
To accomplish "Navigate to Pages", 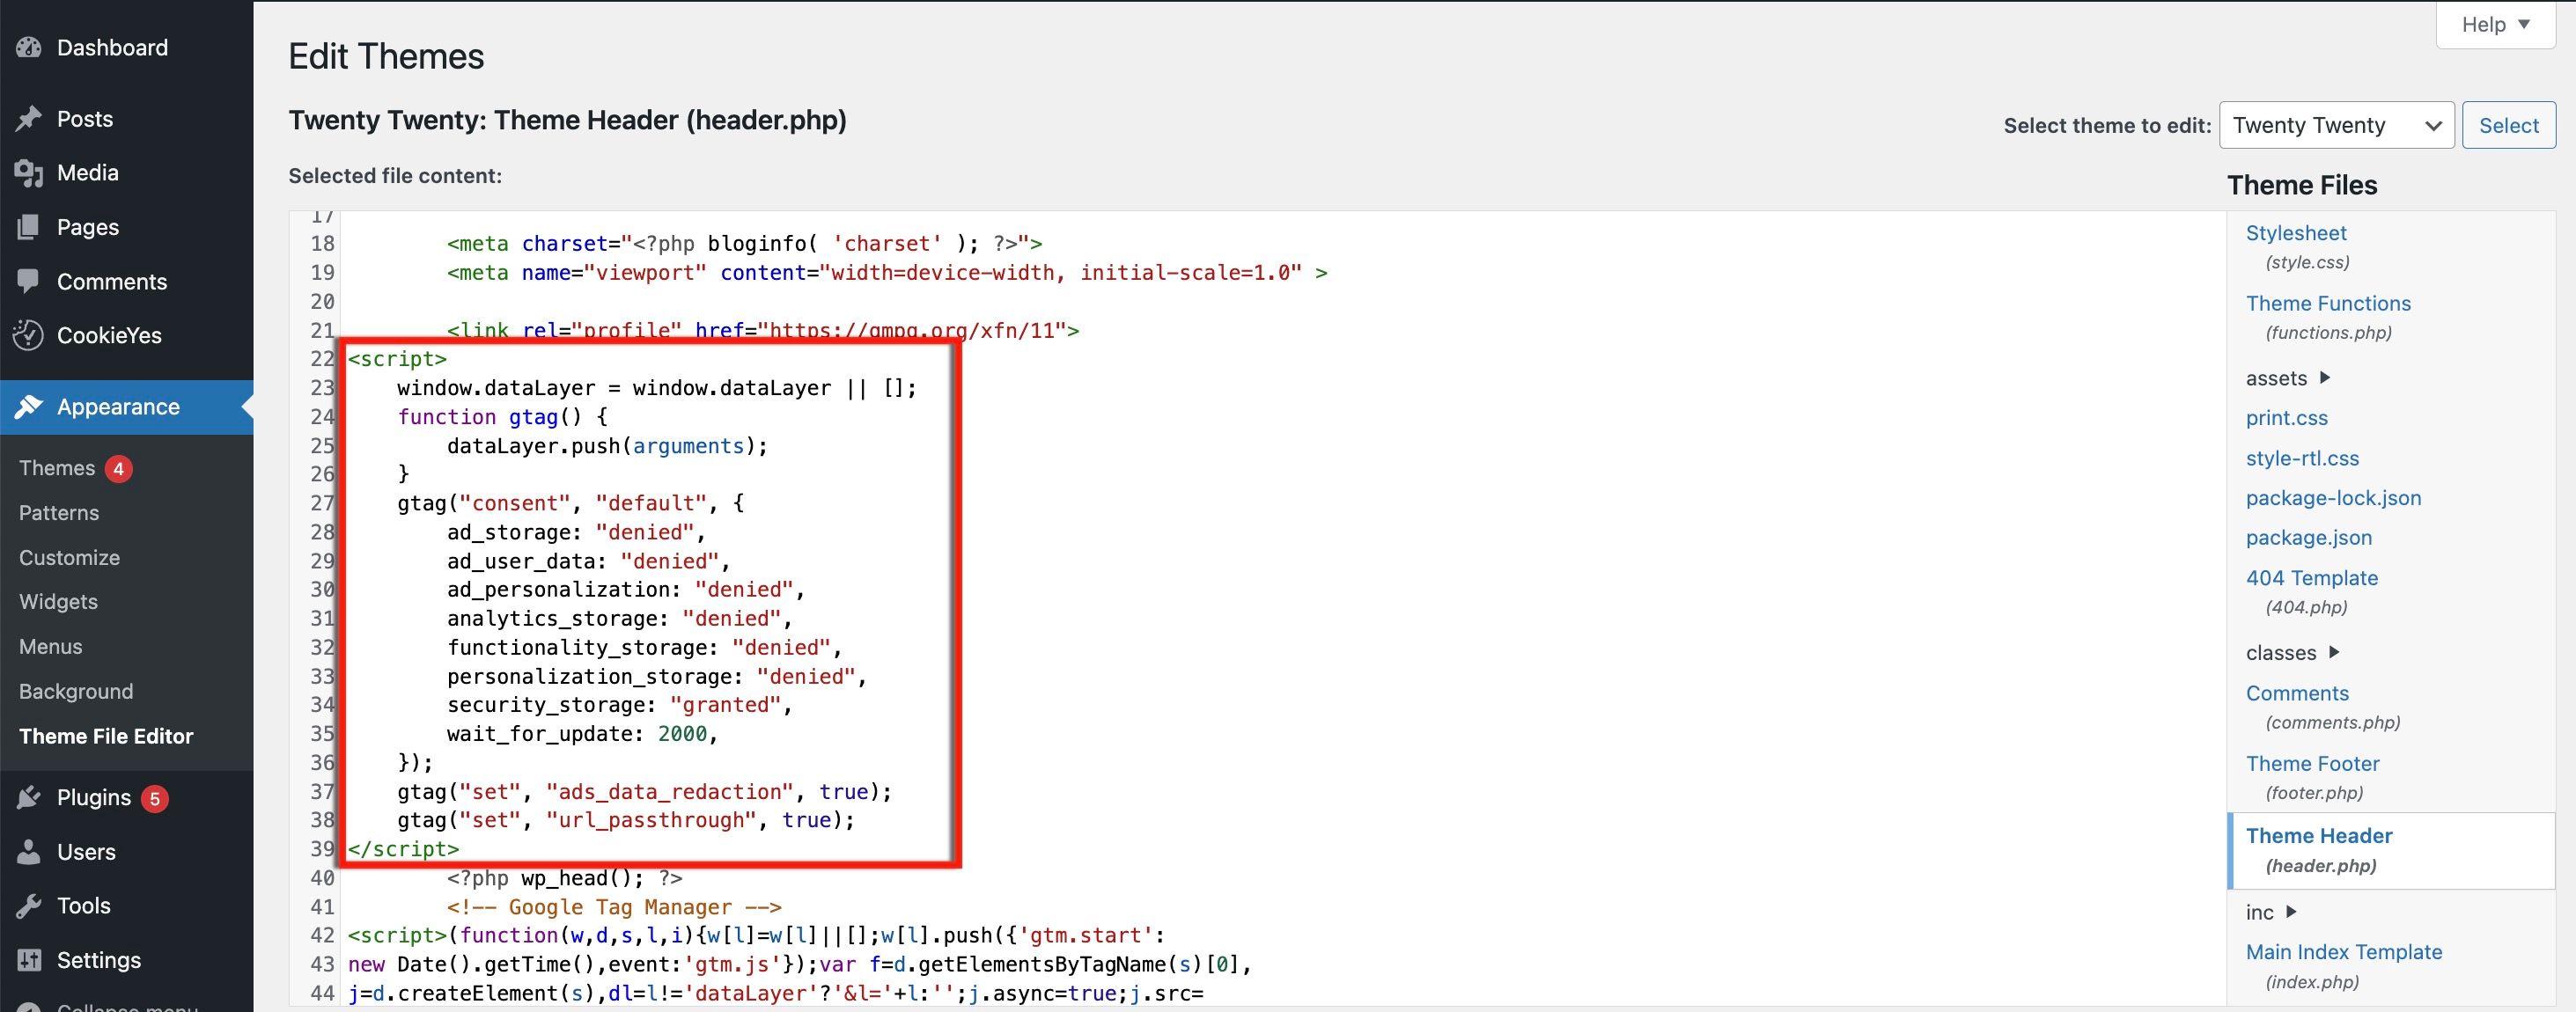I will point(88,227).
